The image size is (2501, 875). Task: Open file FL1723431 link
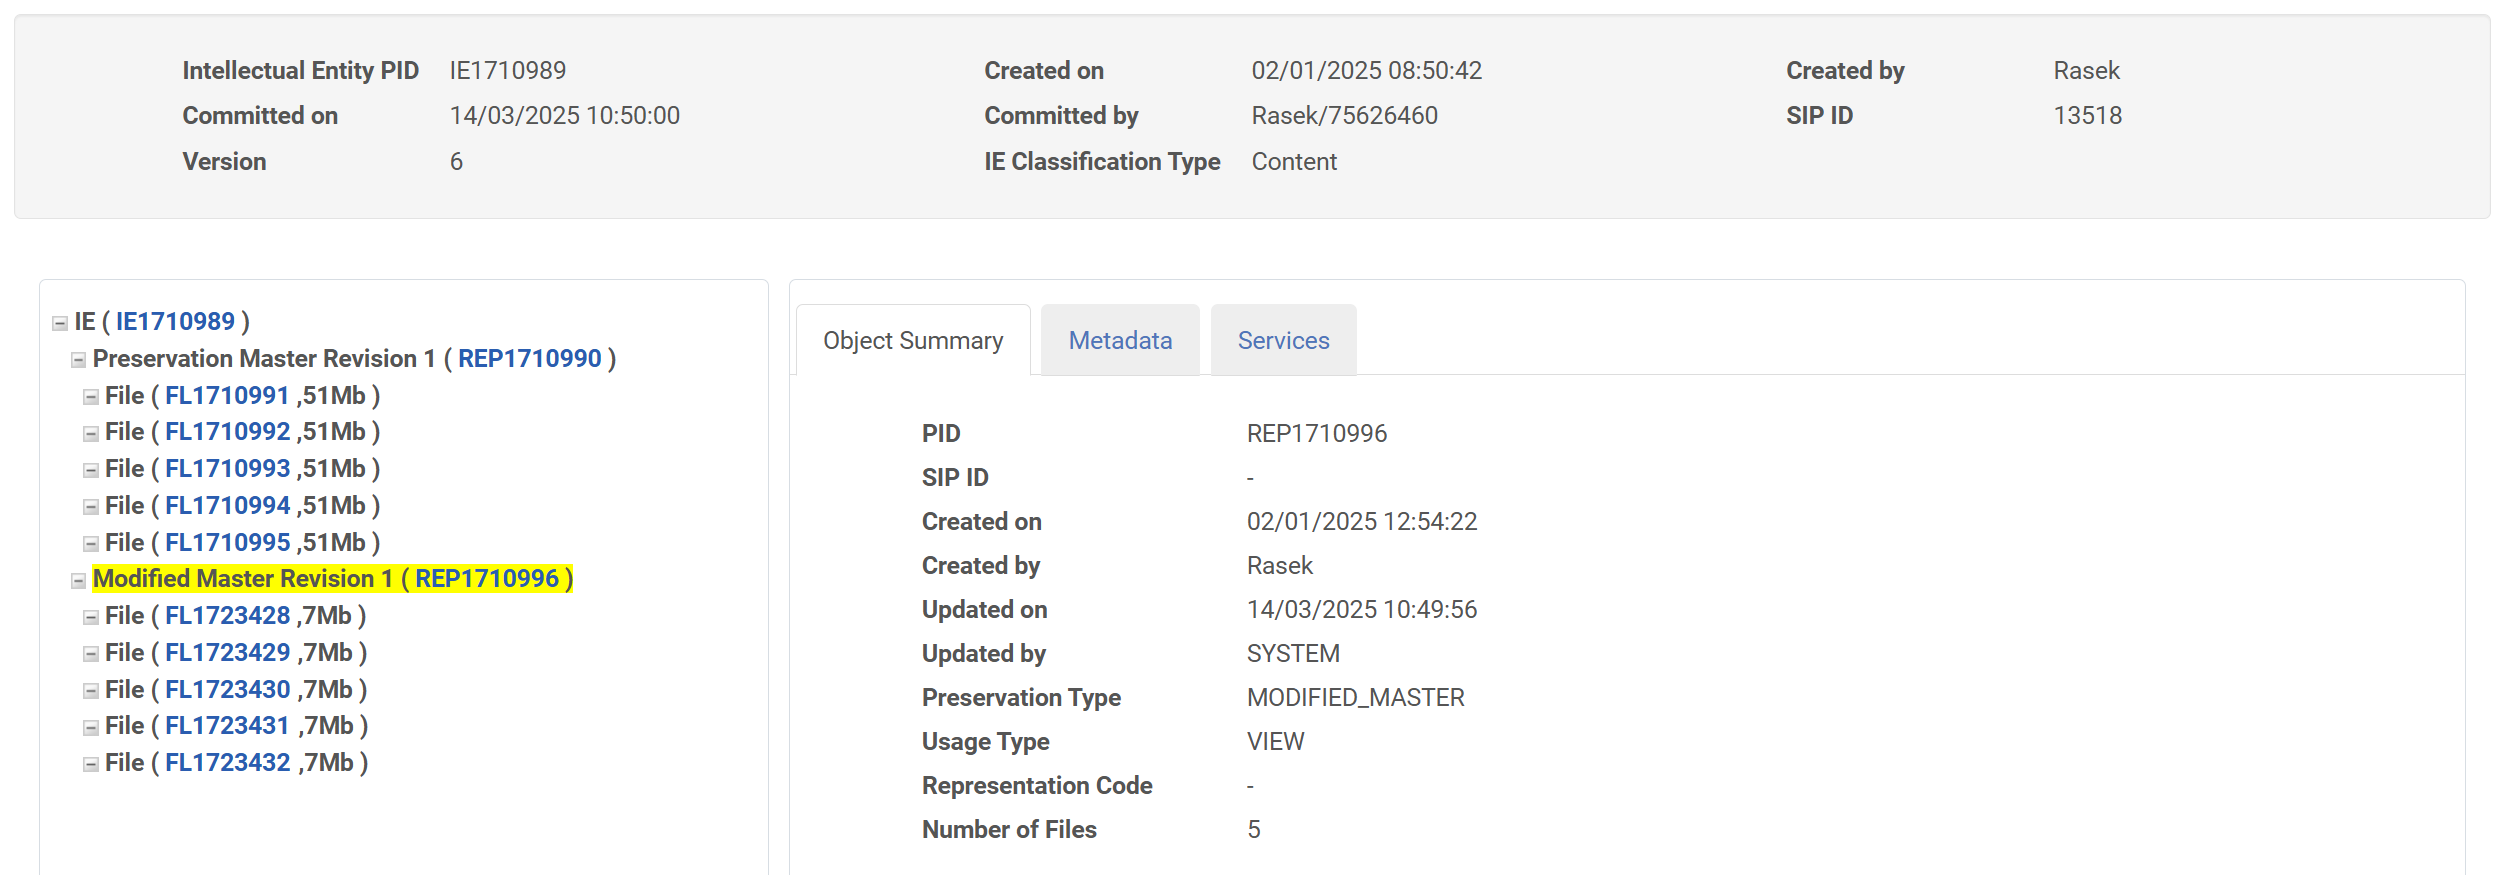pos(227,726)
